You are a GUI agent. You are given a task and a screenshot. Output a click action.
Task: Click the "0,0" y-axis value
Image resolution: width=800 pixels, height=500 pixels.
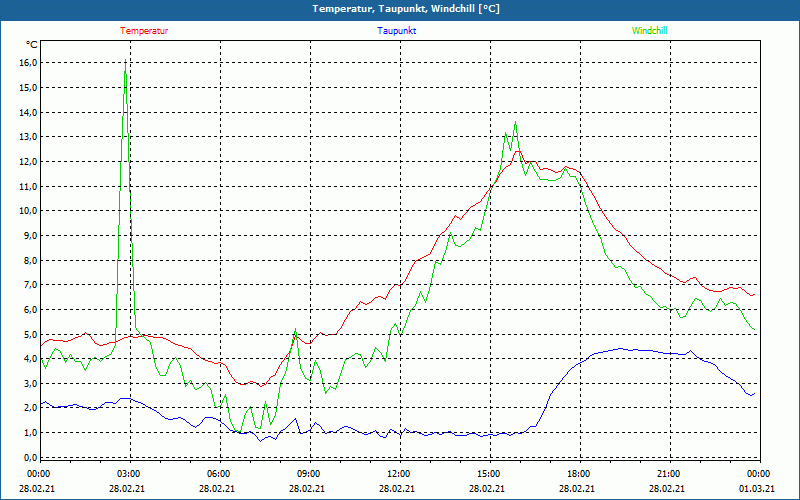[x=31, y=457]
